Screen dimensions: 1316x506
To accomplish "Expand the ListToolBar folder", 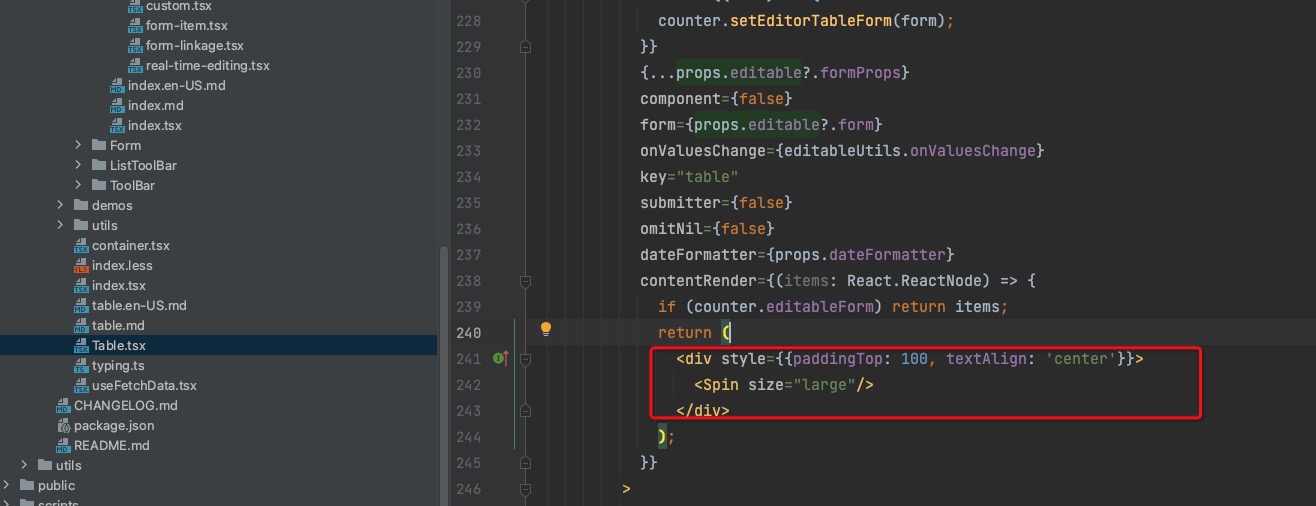I will click(x=78, y=165).
